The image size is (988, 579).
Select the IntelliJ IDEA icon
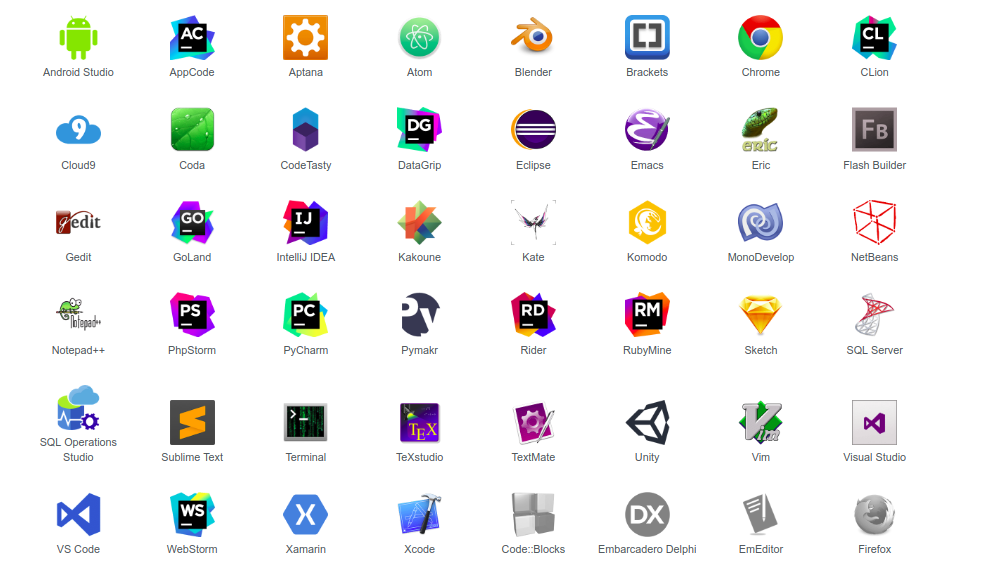[306, 222]
